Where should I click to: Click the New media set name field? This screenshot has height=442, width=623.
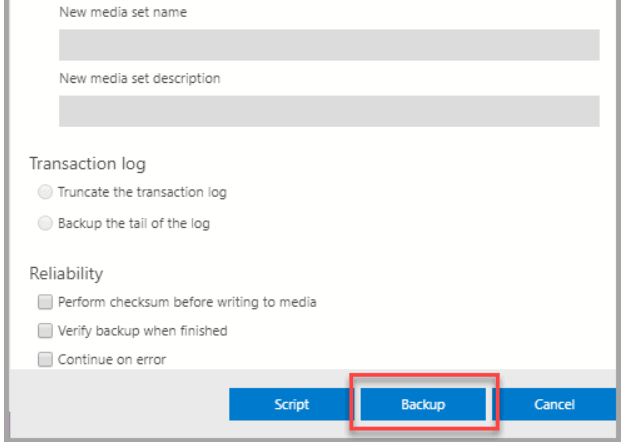tap(328, 45)
